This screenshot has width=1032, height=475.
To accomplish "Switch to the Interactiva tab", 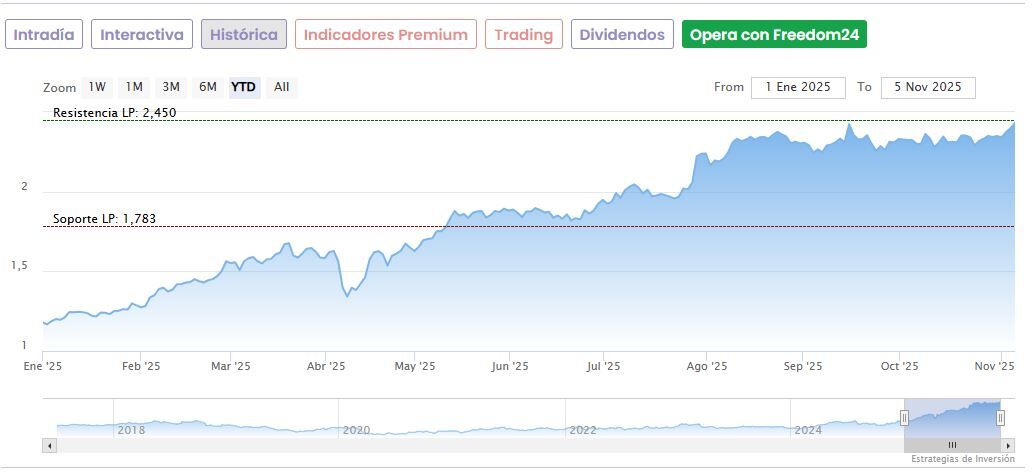I will (x=142, y=35).
